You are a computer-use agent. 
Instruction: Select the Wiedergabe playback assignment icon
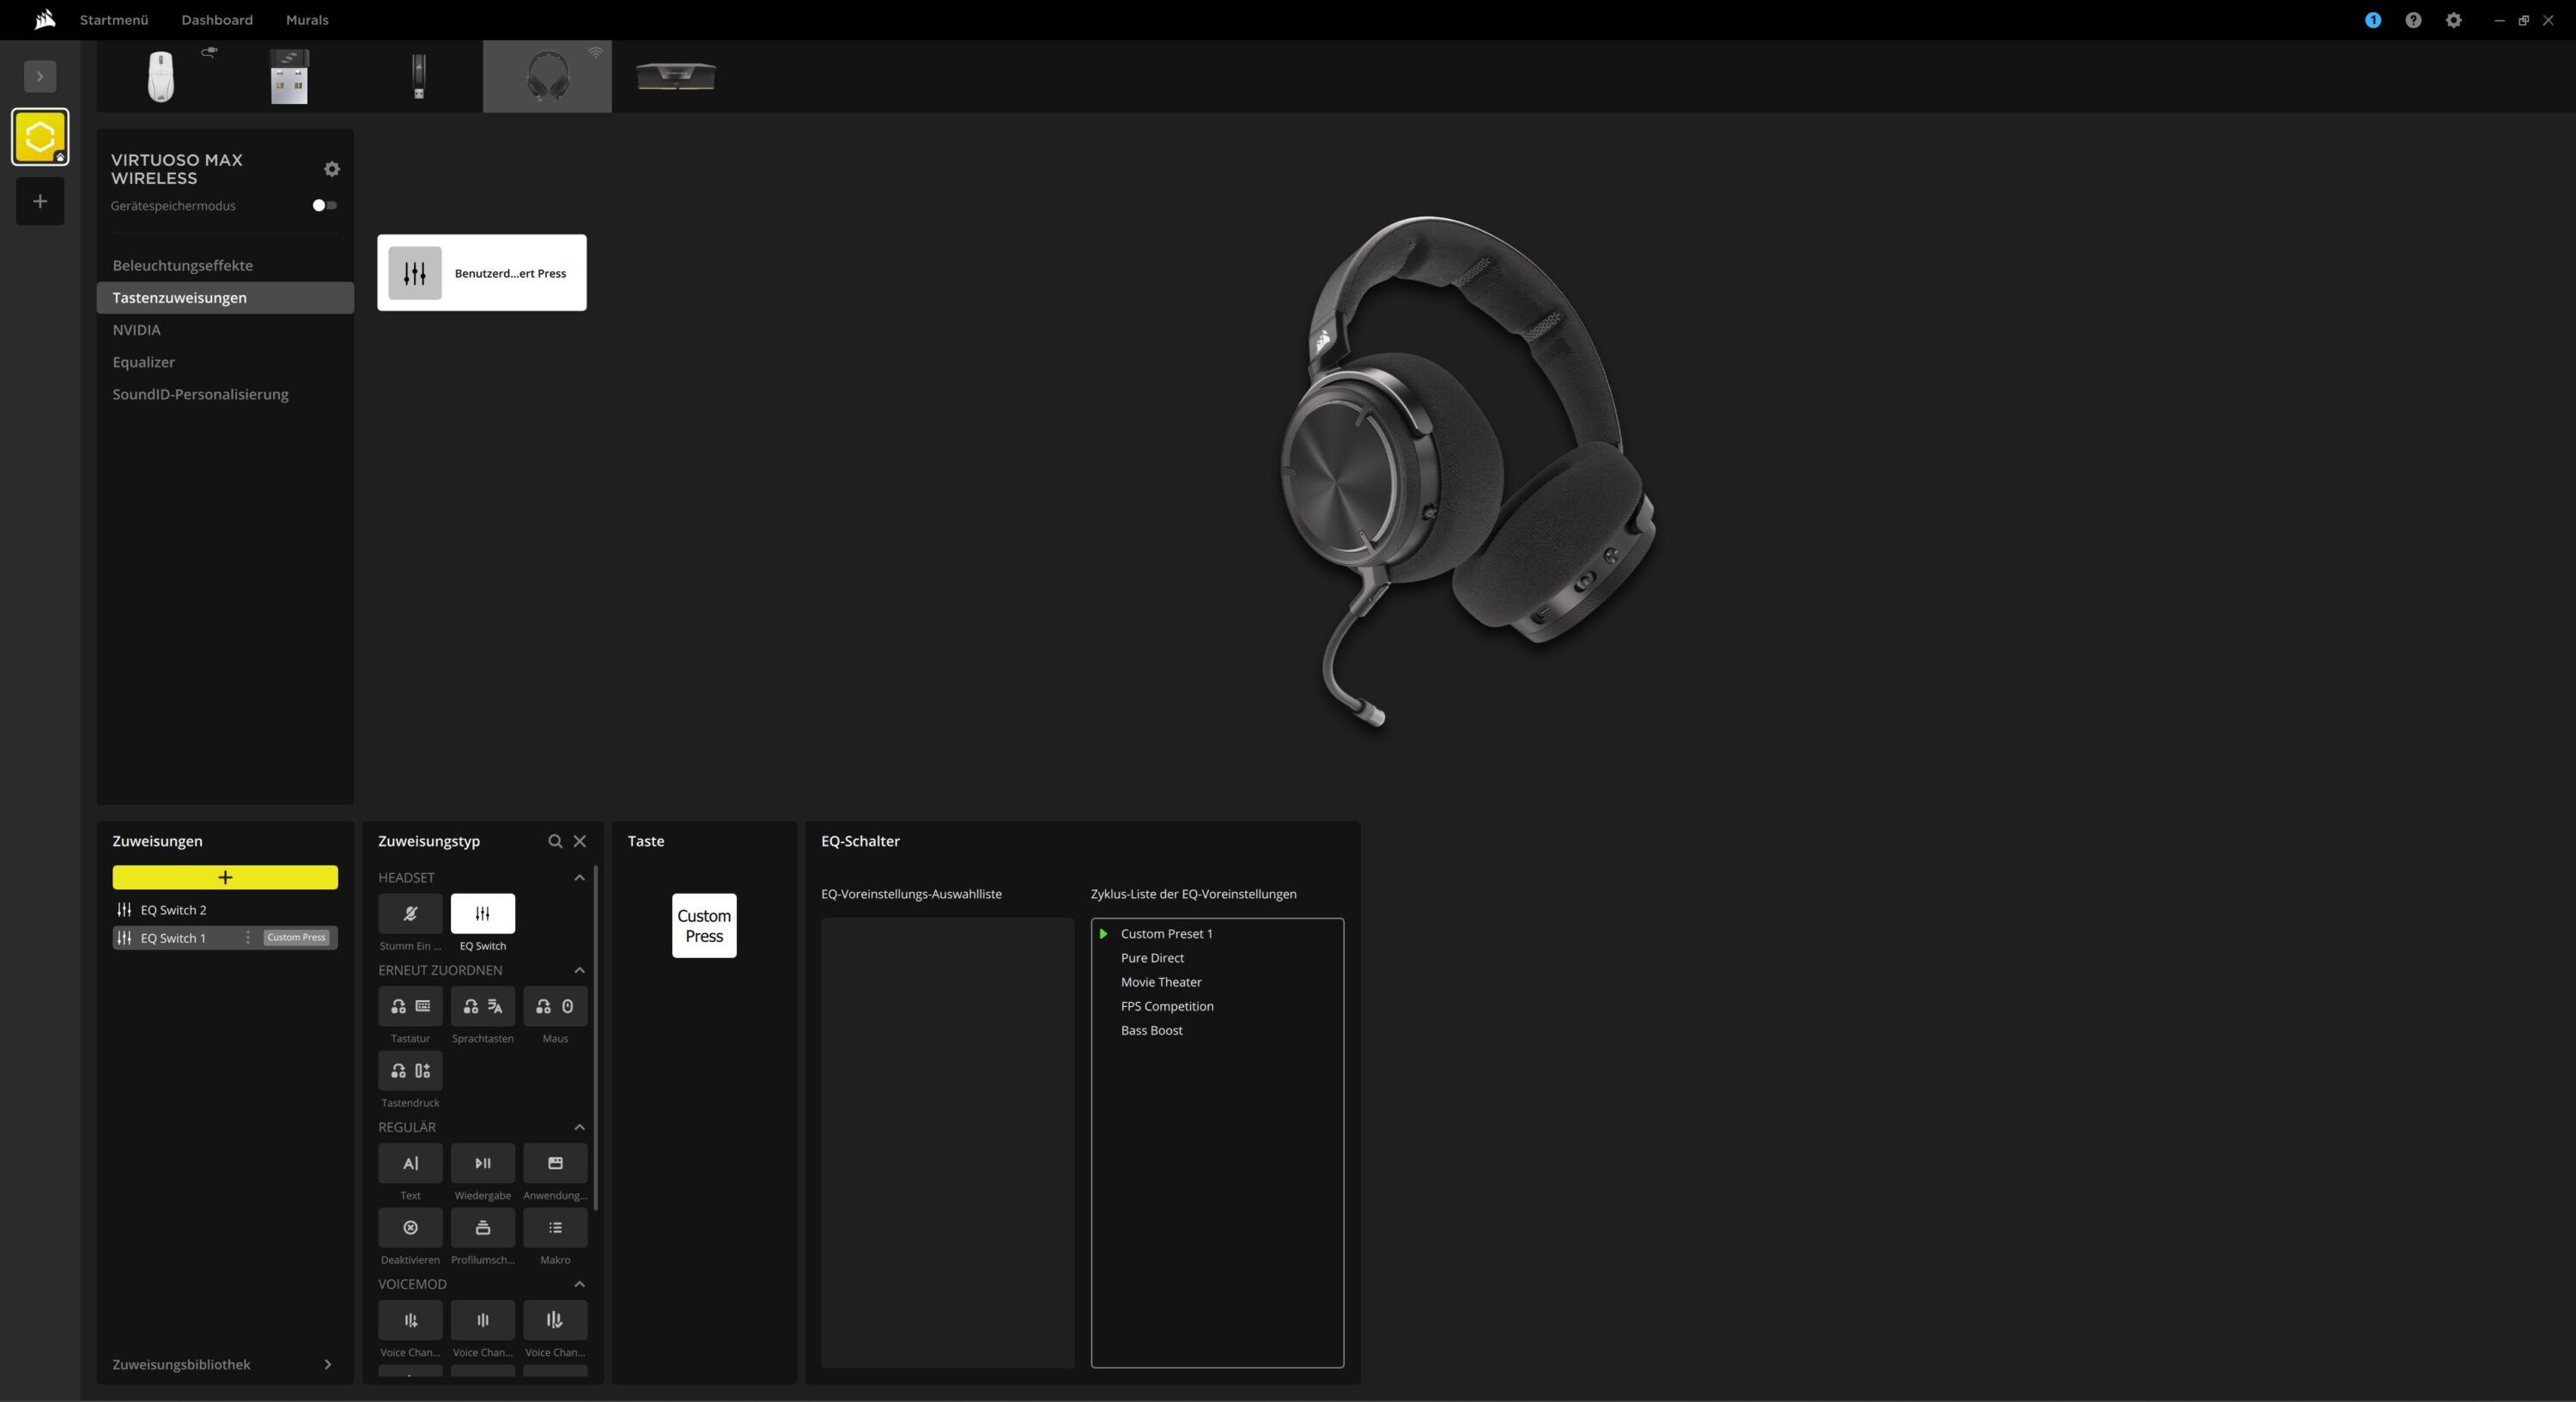482,1163
